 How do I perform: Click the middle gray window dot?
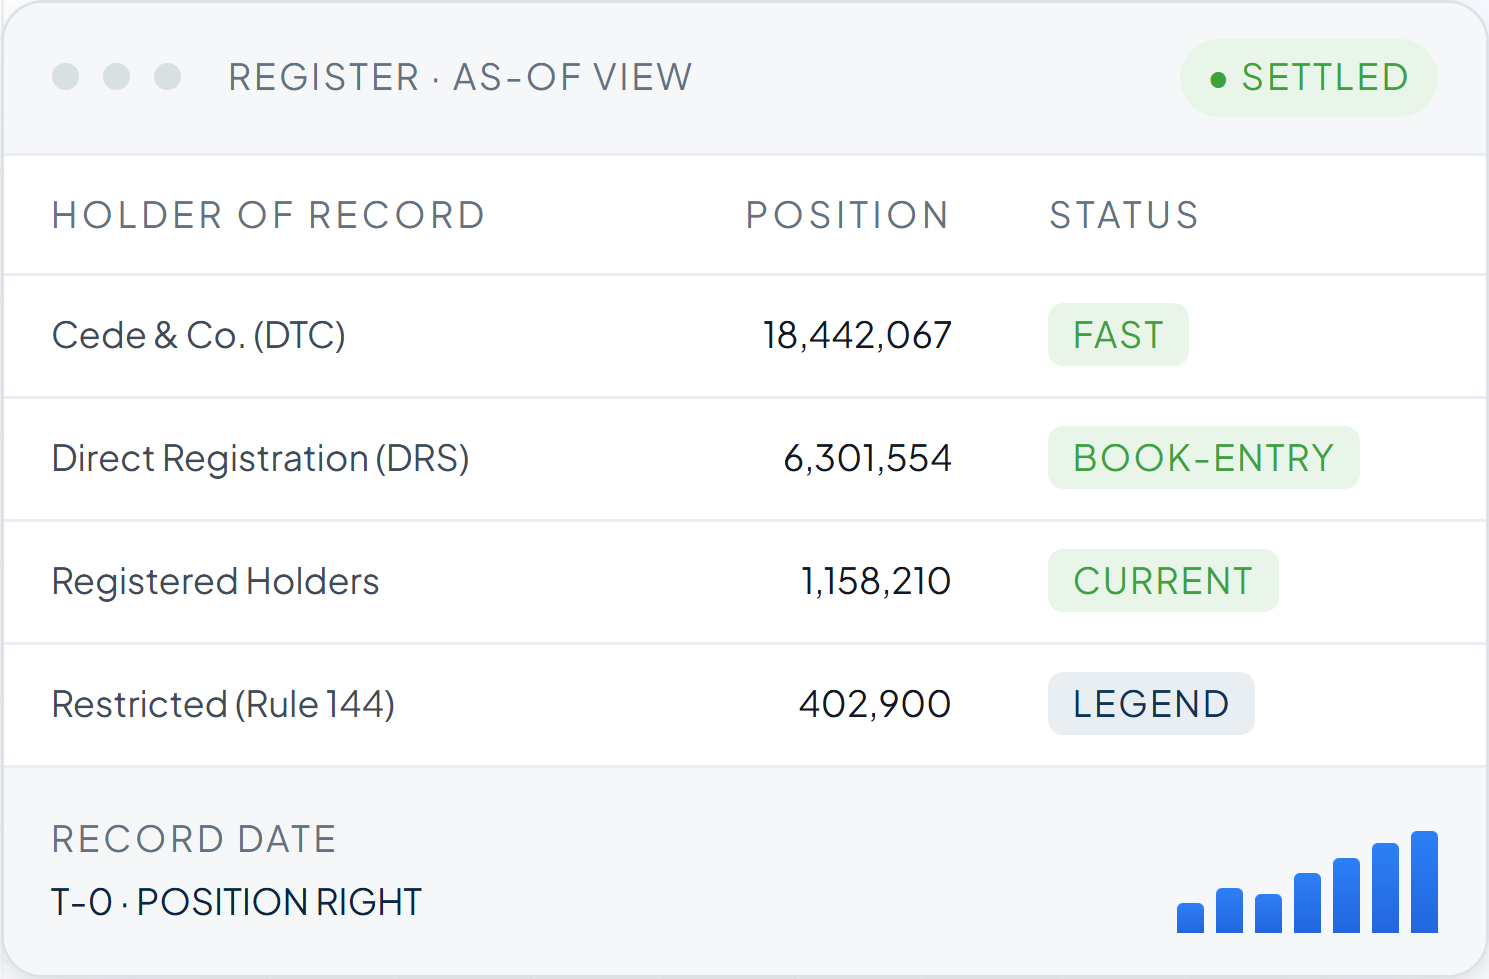(x=117, y=77)
